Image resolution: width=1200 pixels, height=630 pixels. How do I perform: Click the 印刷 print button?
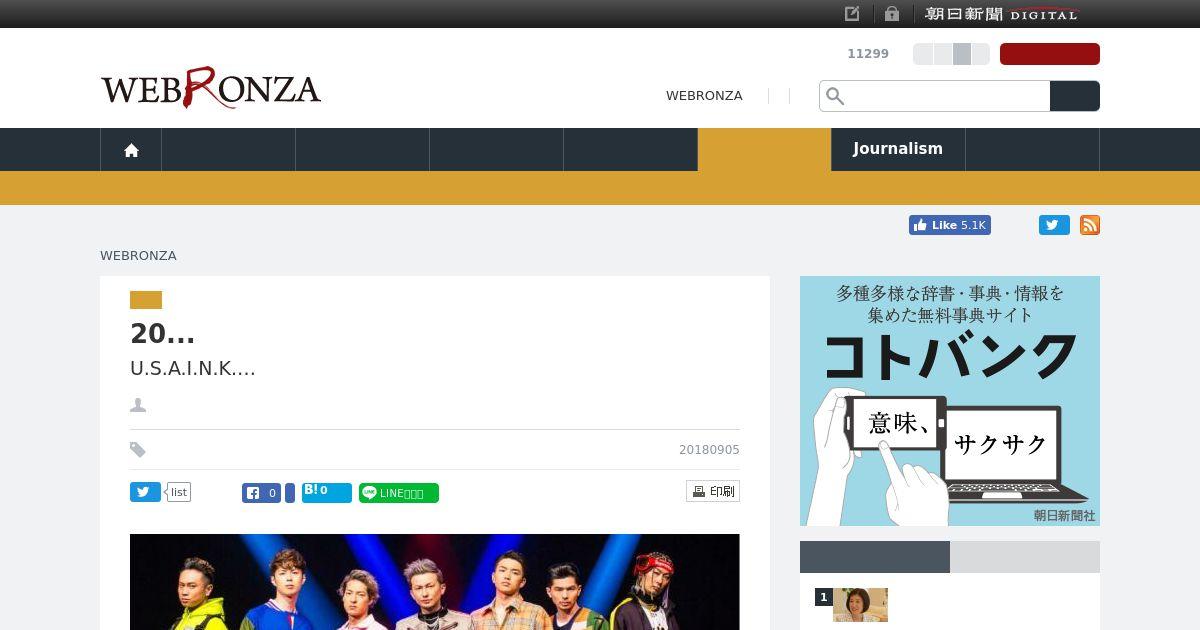point(713,491)
